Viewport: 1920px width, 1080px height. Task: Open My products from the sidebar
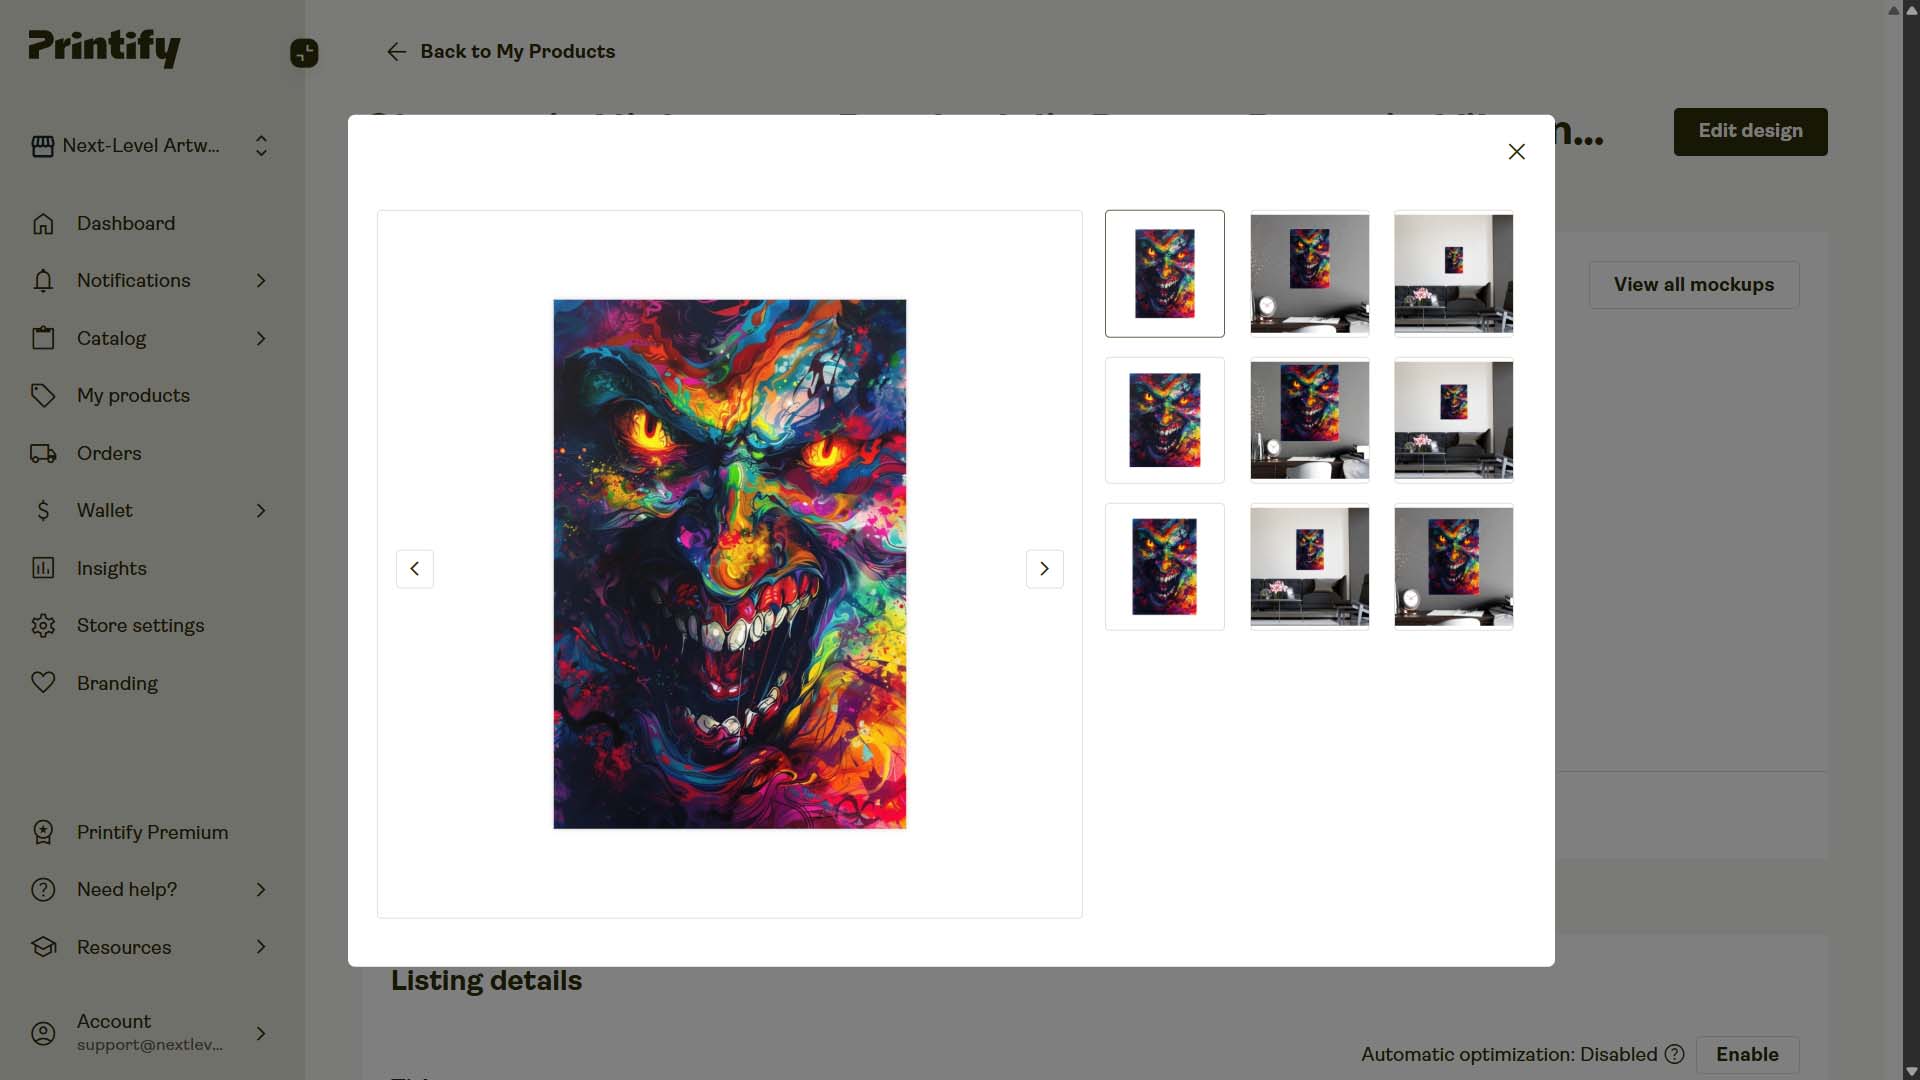pyautogui.click(x=134, y=395)
